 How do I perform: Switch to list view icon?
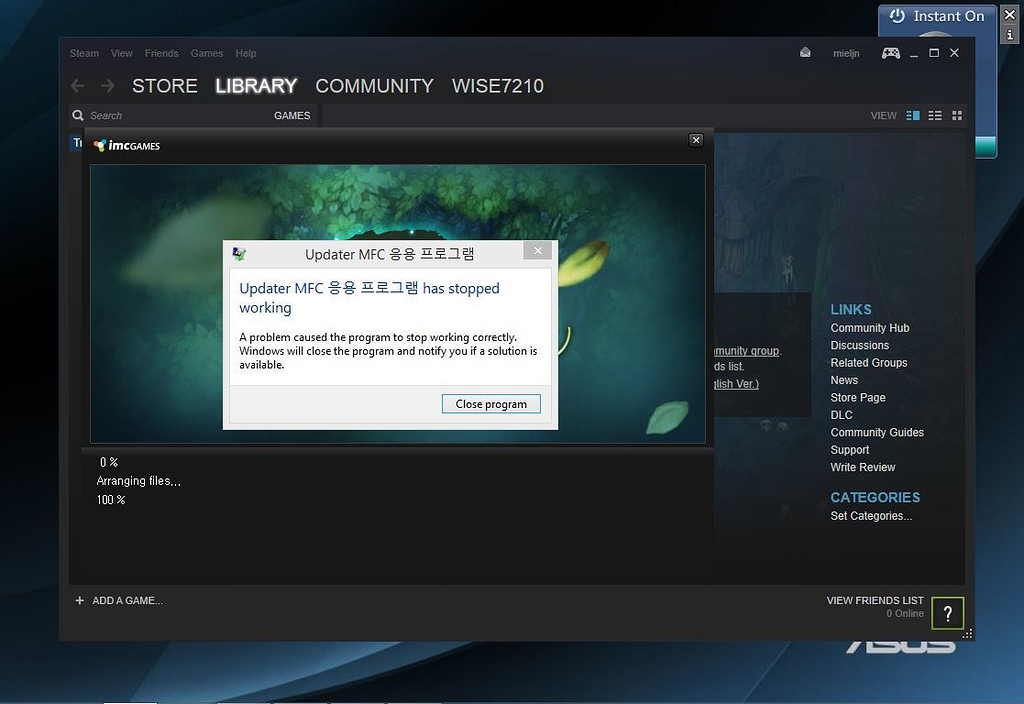coord(935,116)
